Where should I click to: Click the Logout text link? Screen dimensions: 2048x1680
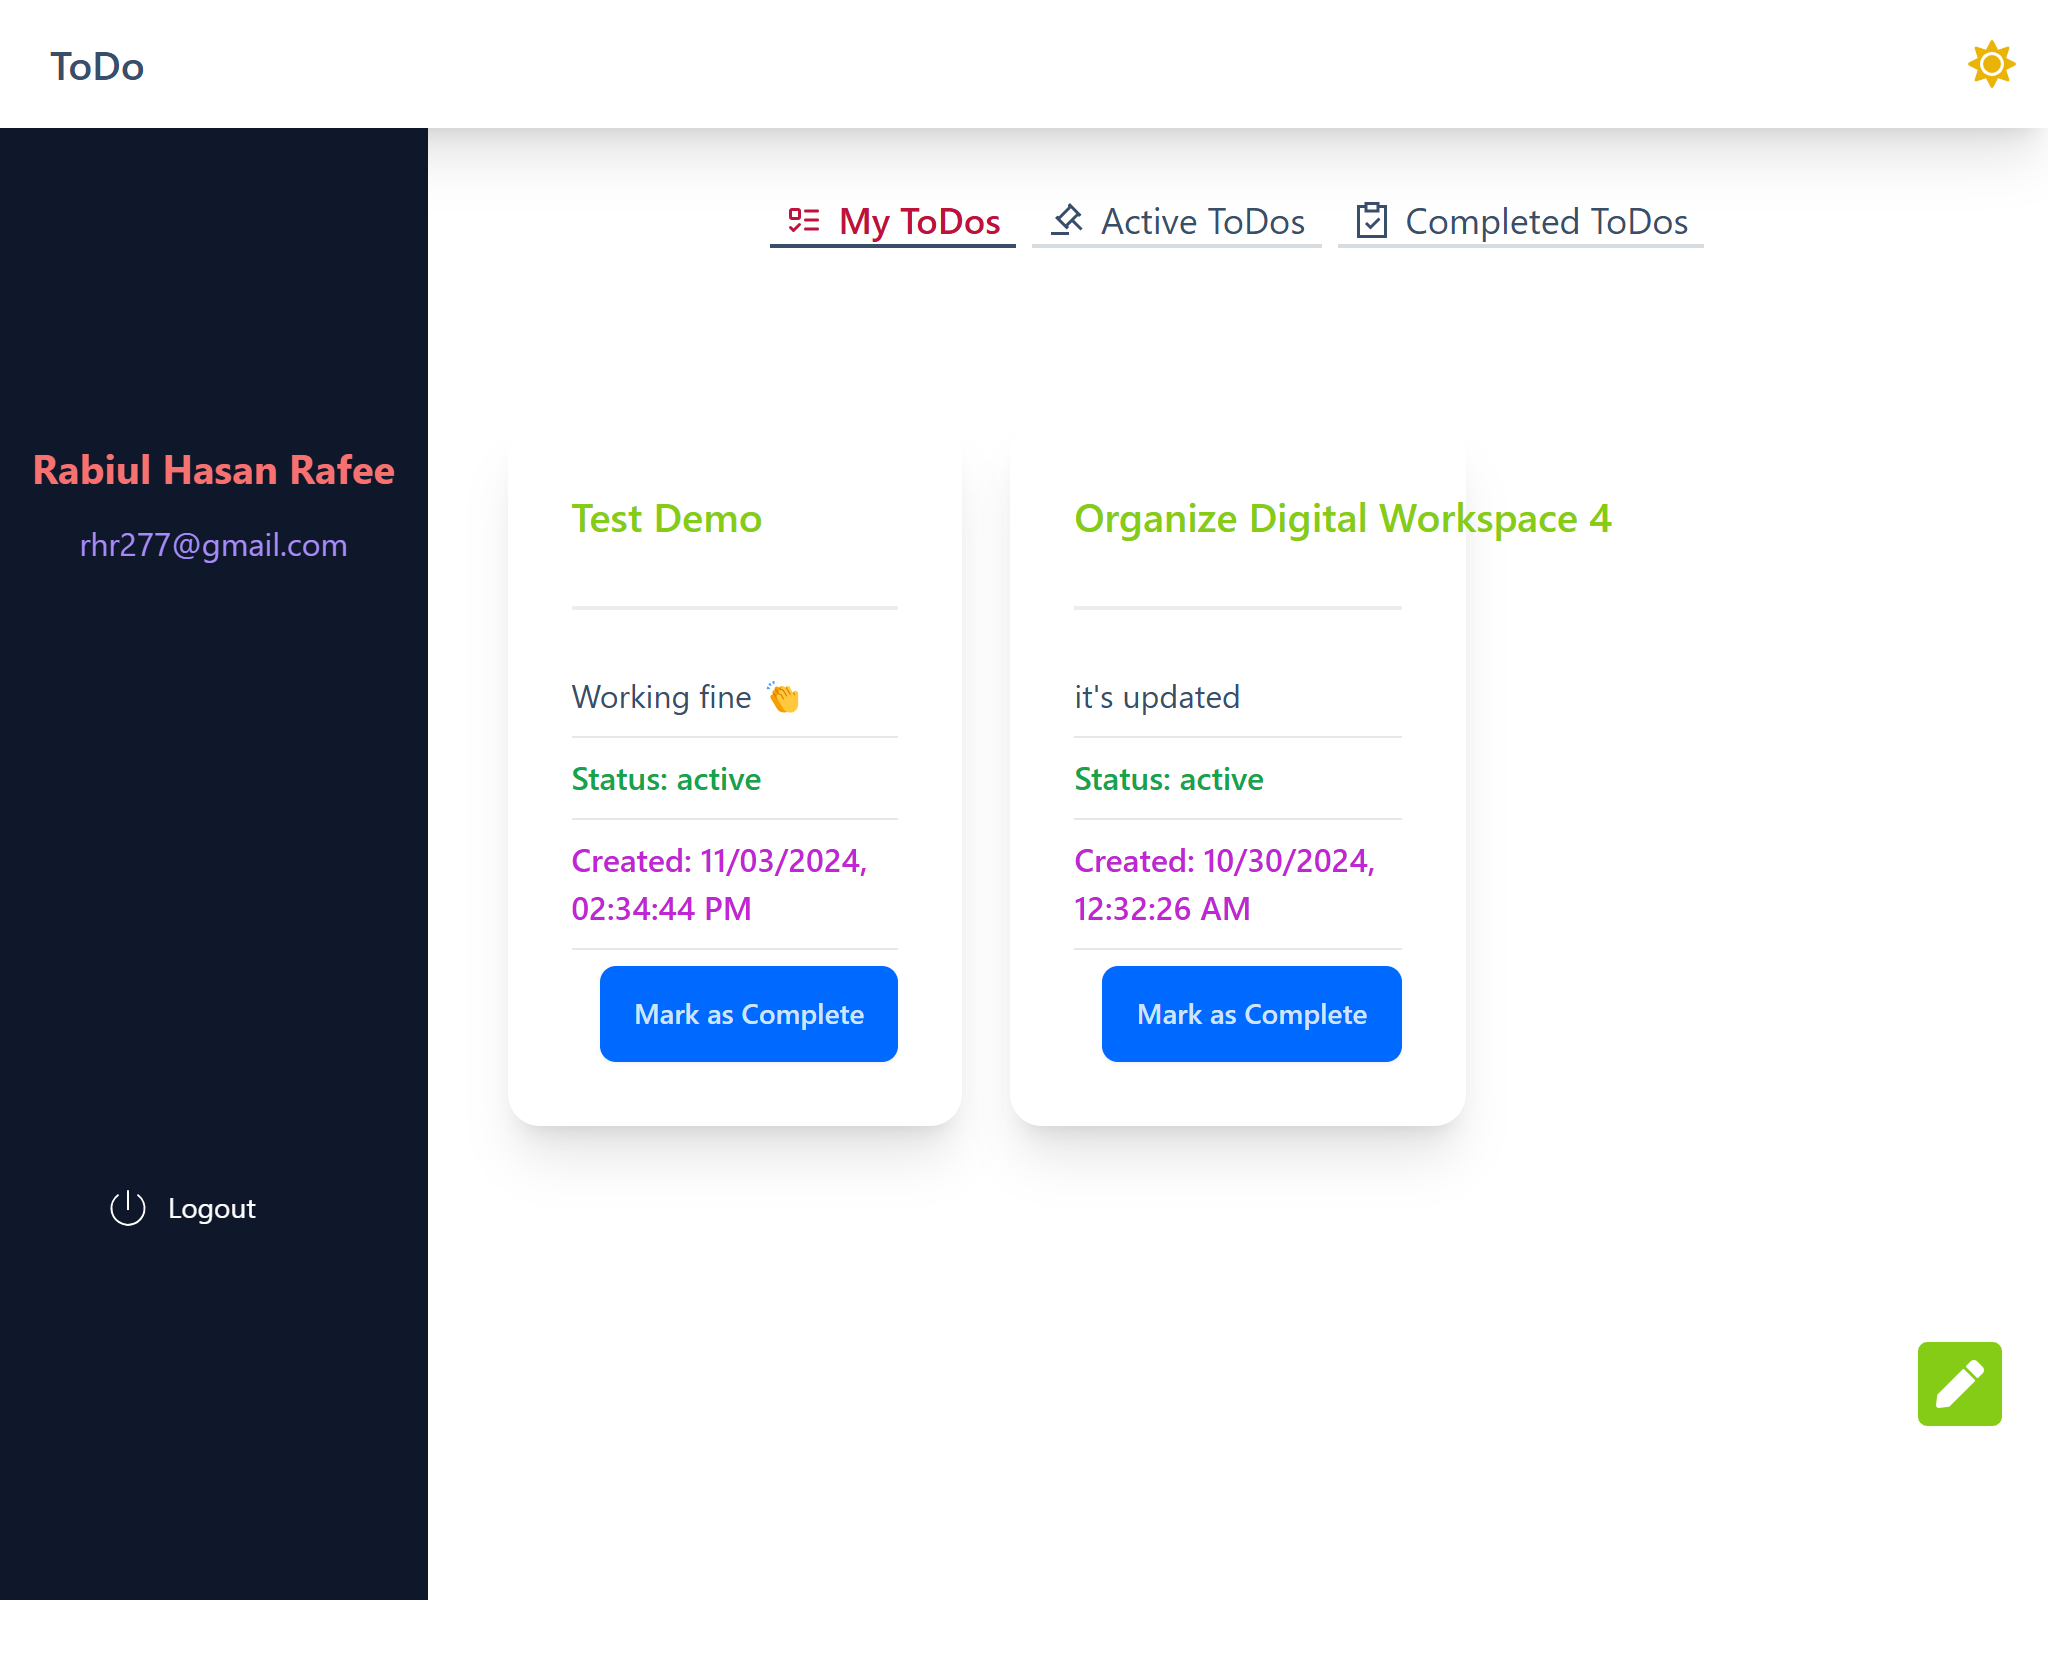212,1208
